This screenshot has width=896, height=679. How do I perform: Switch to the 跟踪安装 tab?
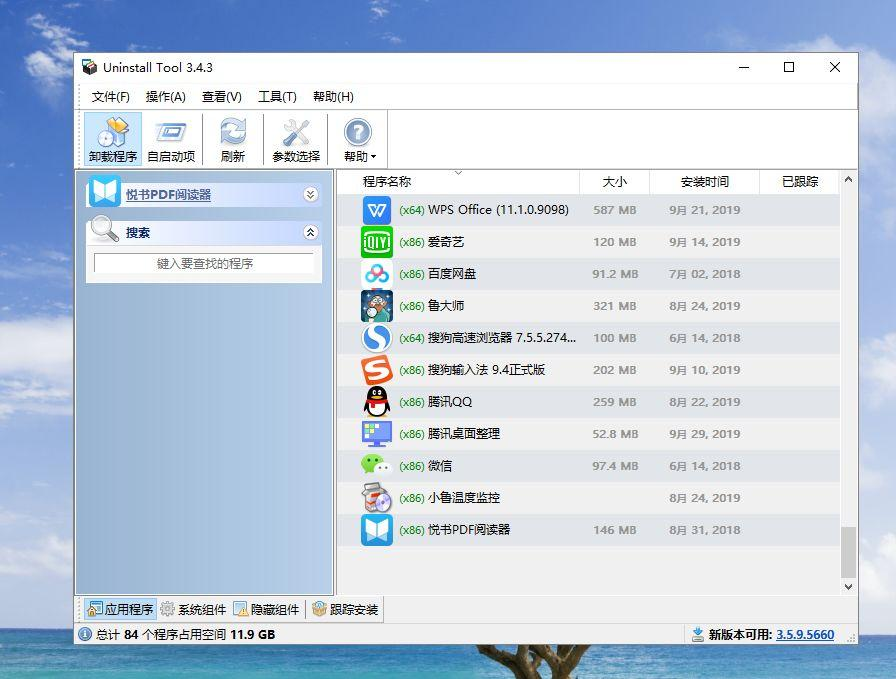click(345, 609)
